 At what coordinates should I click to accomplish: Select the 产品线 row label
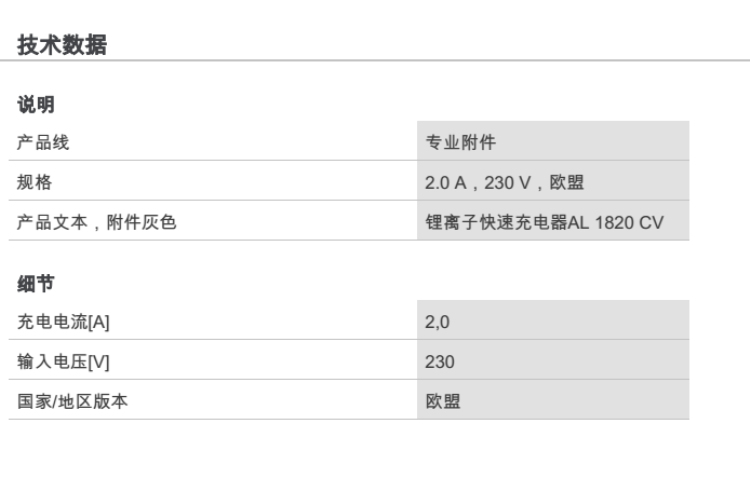(43, 142)
